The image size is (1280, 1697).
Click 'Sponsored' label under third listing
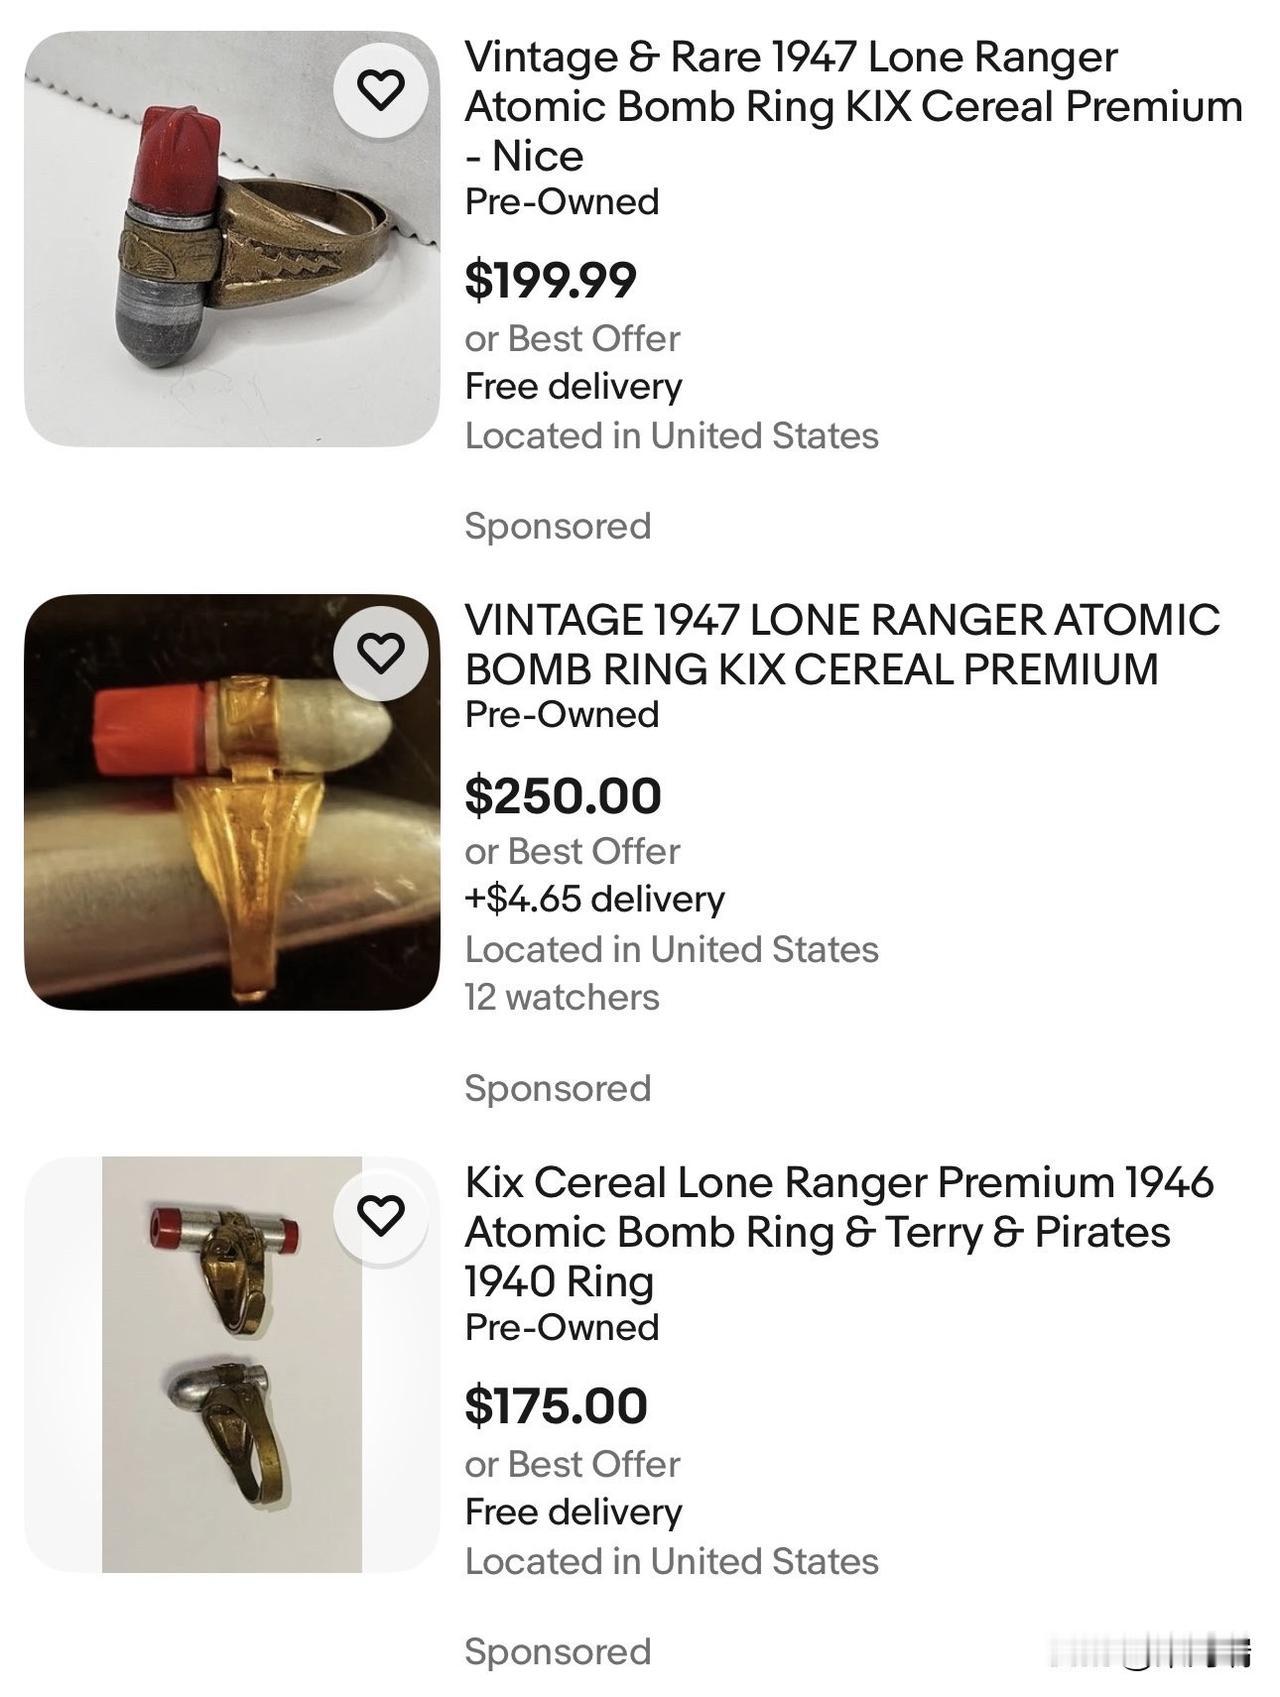click(557, 1651)
